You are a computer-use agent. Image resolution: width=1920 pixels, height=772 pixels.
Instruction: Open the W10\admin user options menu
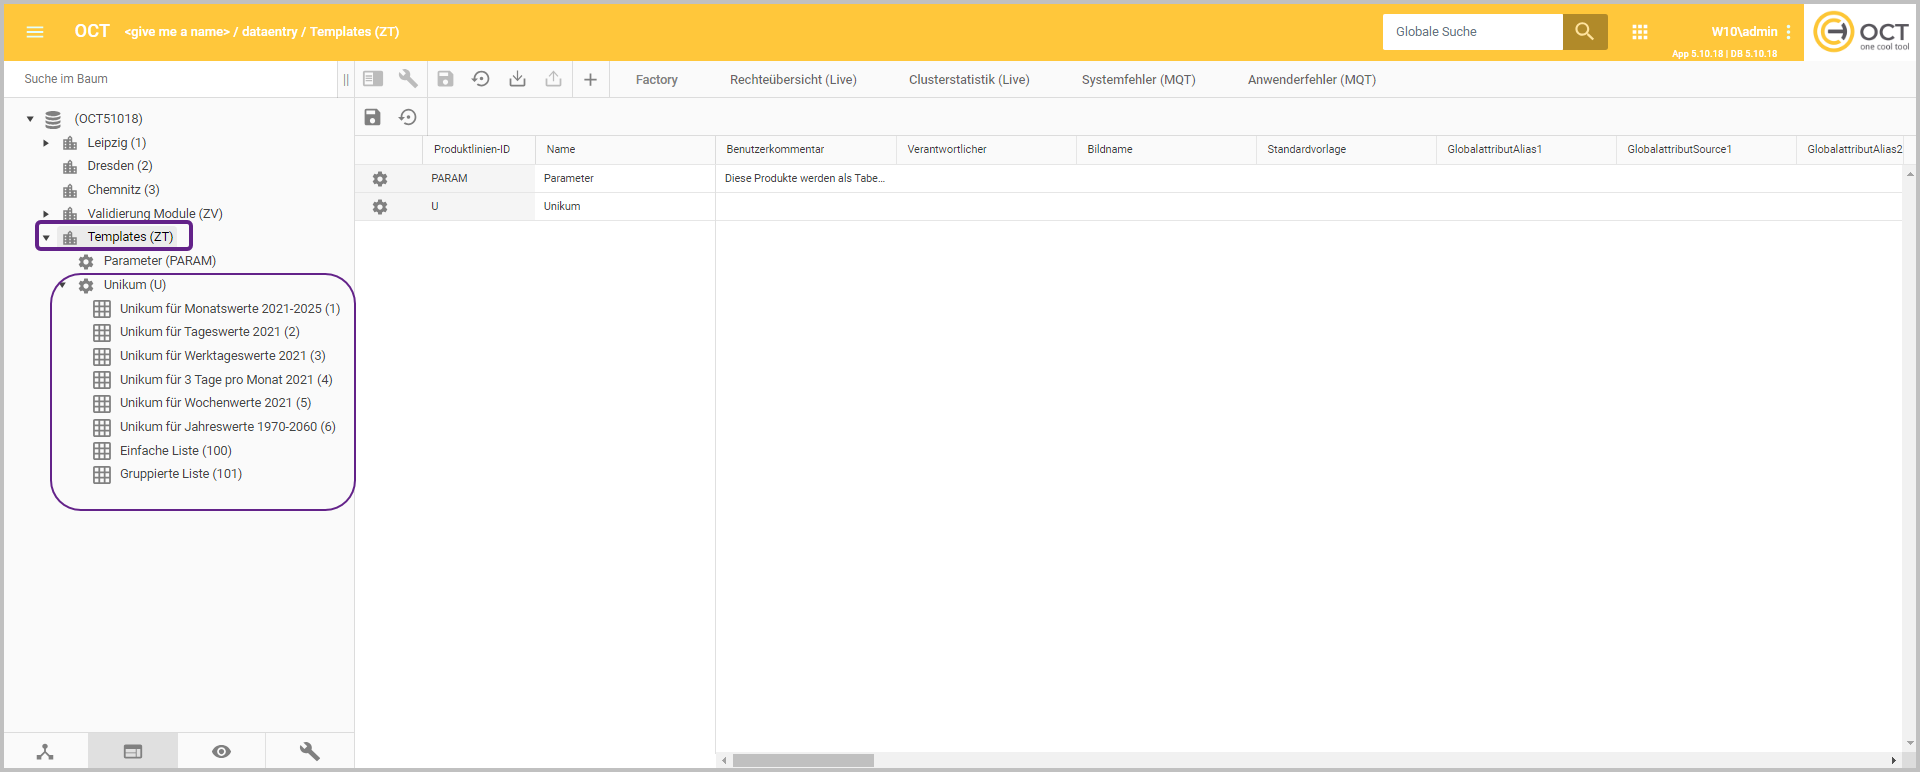pos(1788,32)
